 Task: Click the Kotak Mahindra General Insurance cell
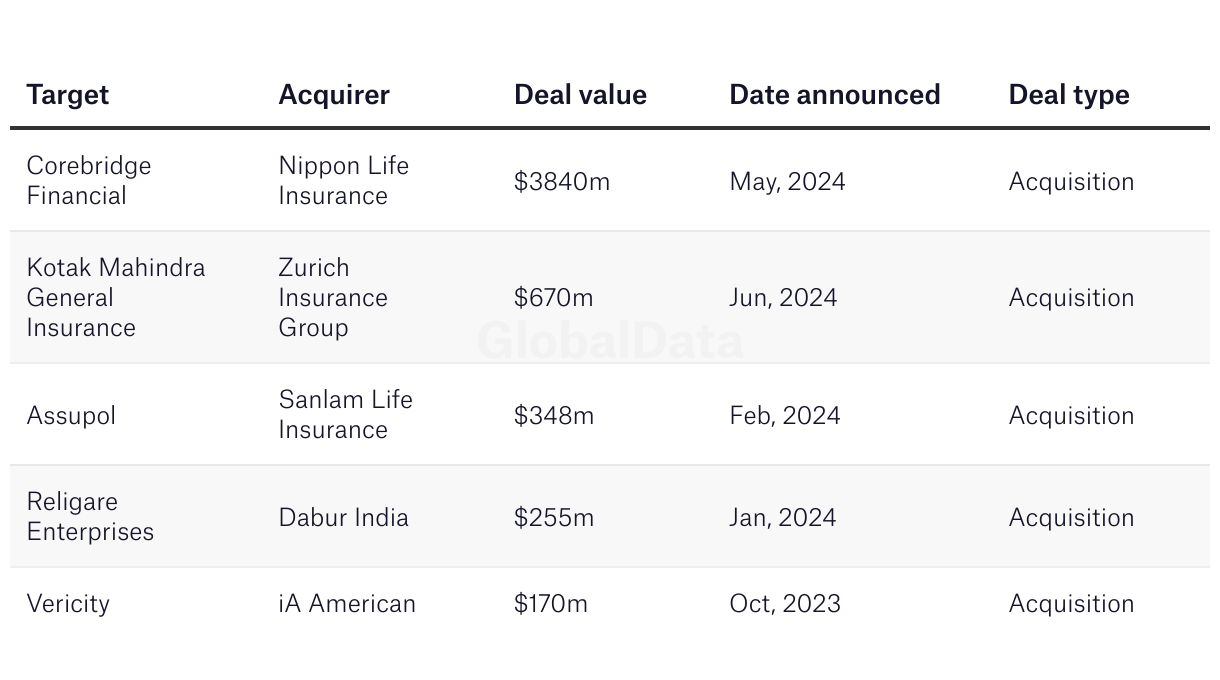tap(115, 297)
